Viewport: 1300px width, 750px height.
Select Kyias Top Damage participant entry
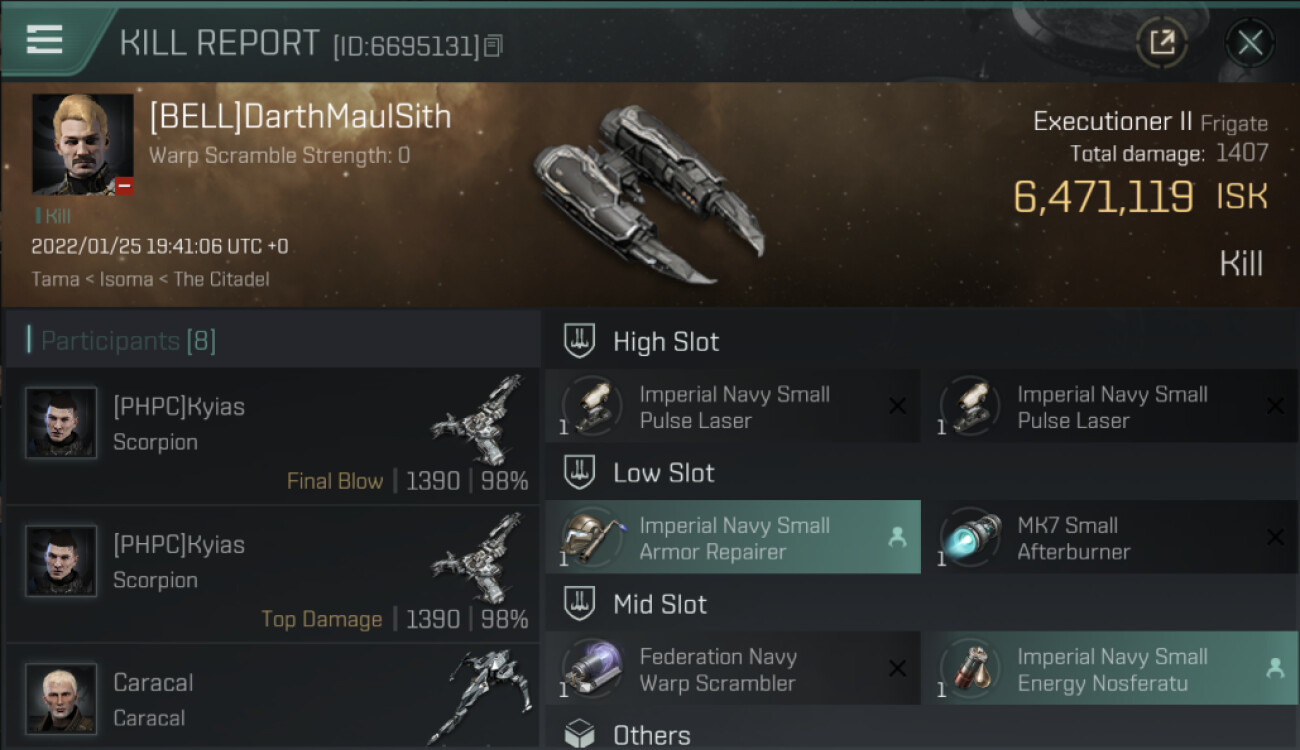pos(272,573)
